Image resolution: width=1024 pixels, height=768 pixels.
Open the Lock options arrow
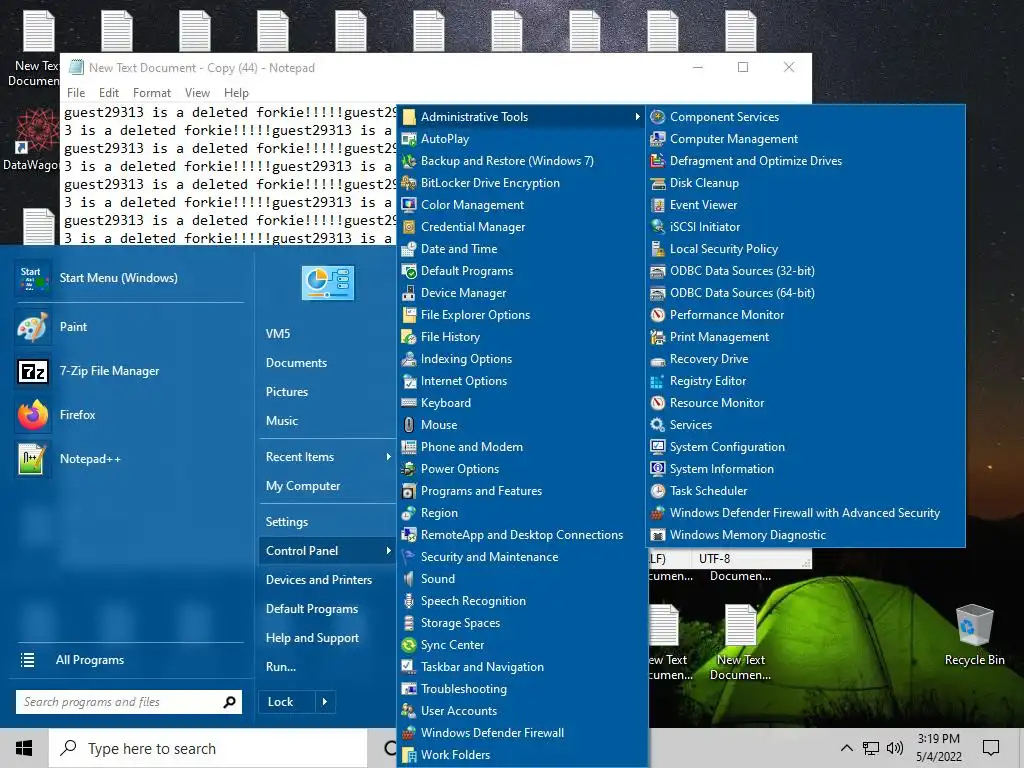point(325,702)
